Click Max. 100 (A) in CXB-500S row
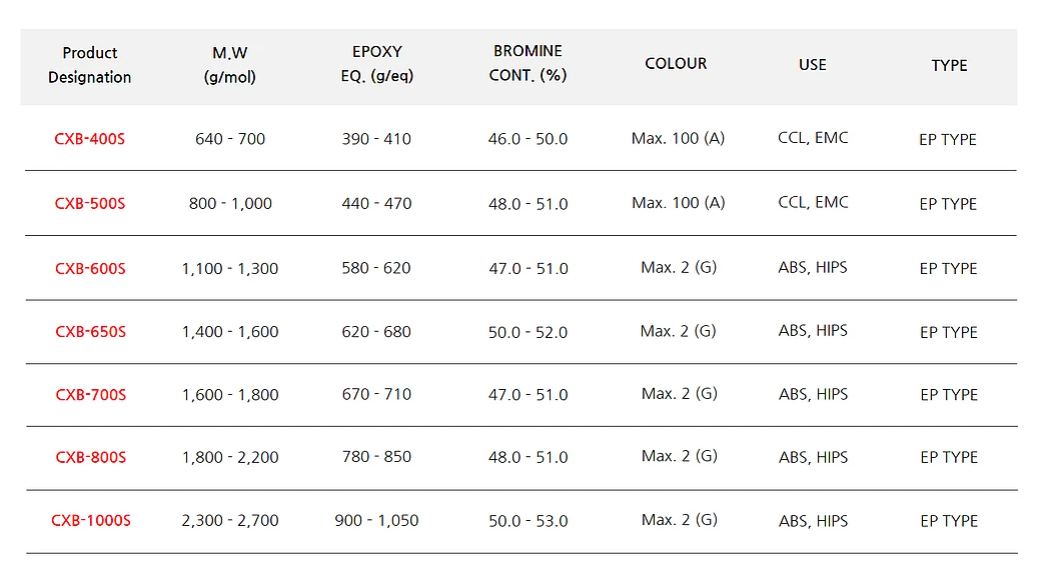Image resolution: width=1039 pixels, height=580 pixels. (x=679, y=203)
